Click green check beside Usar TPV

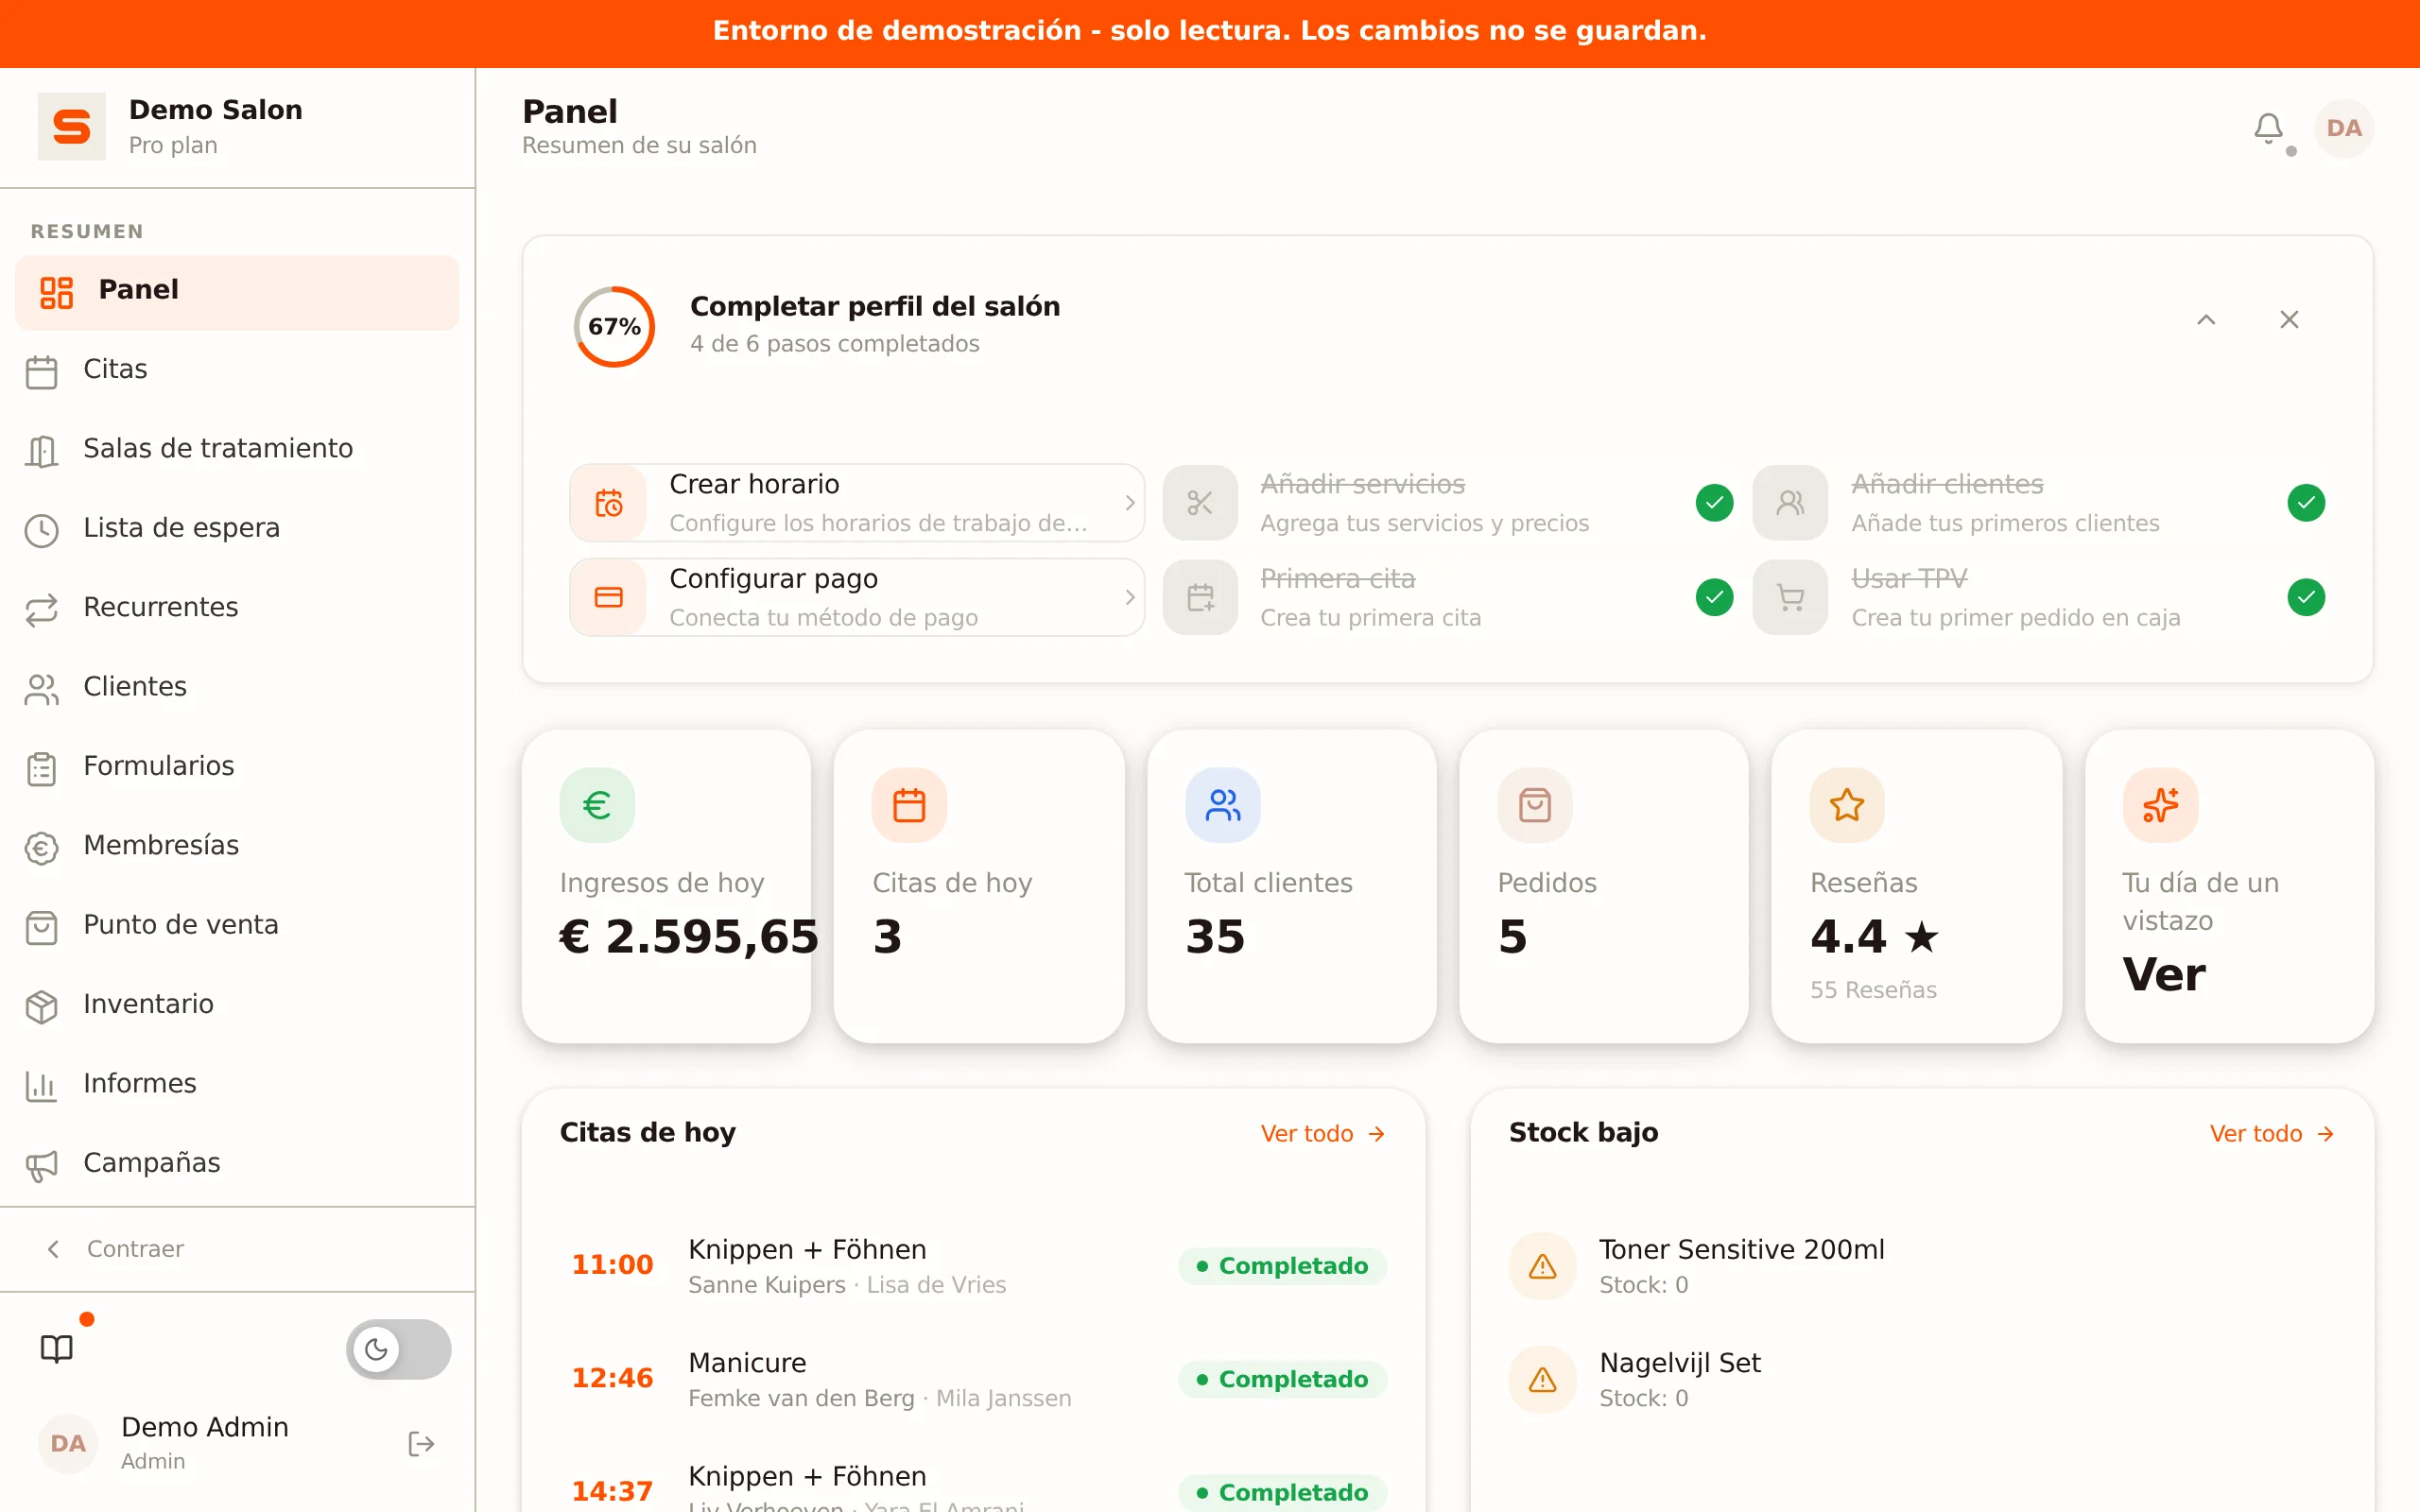2306,597
